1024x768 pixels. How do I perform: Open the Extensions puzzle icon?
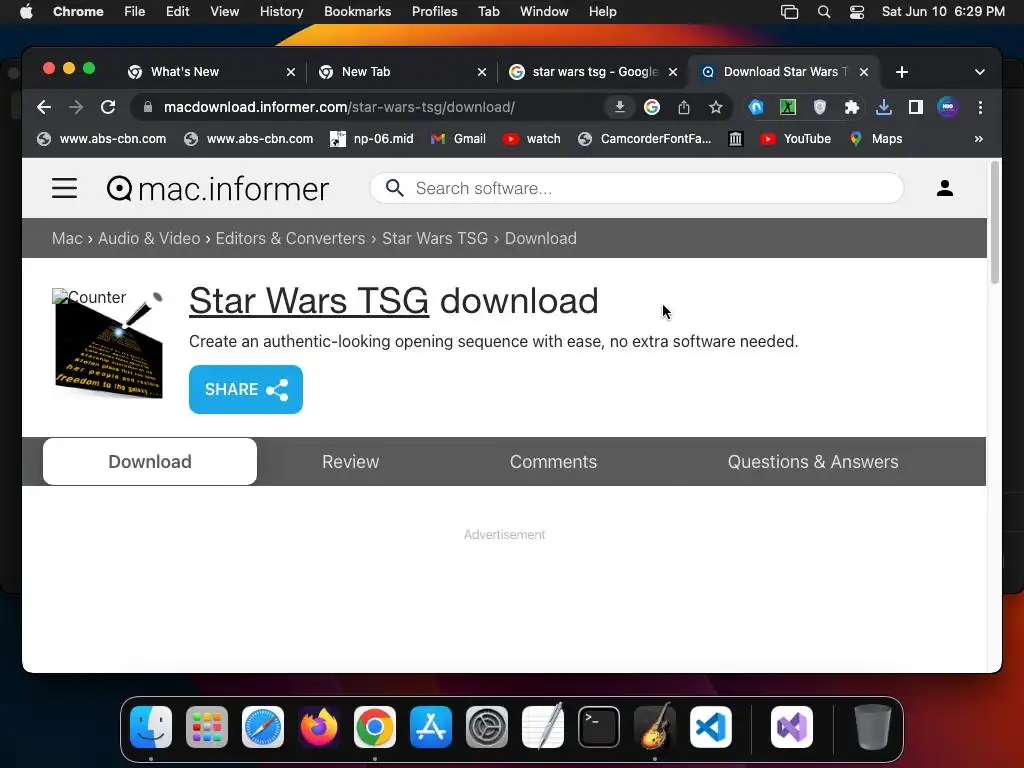pos(852,107)
